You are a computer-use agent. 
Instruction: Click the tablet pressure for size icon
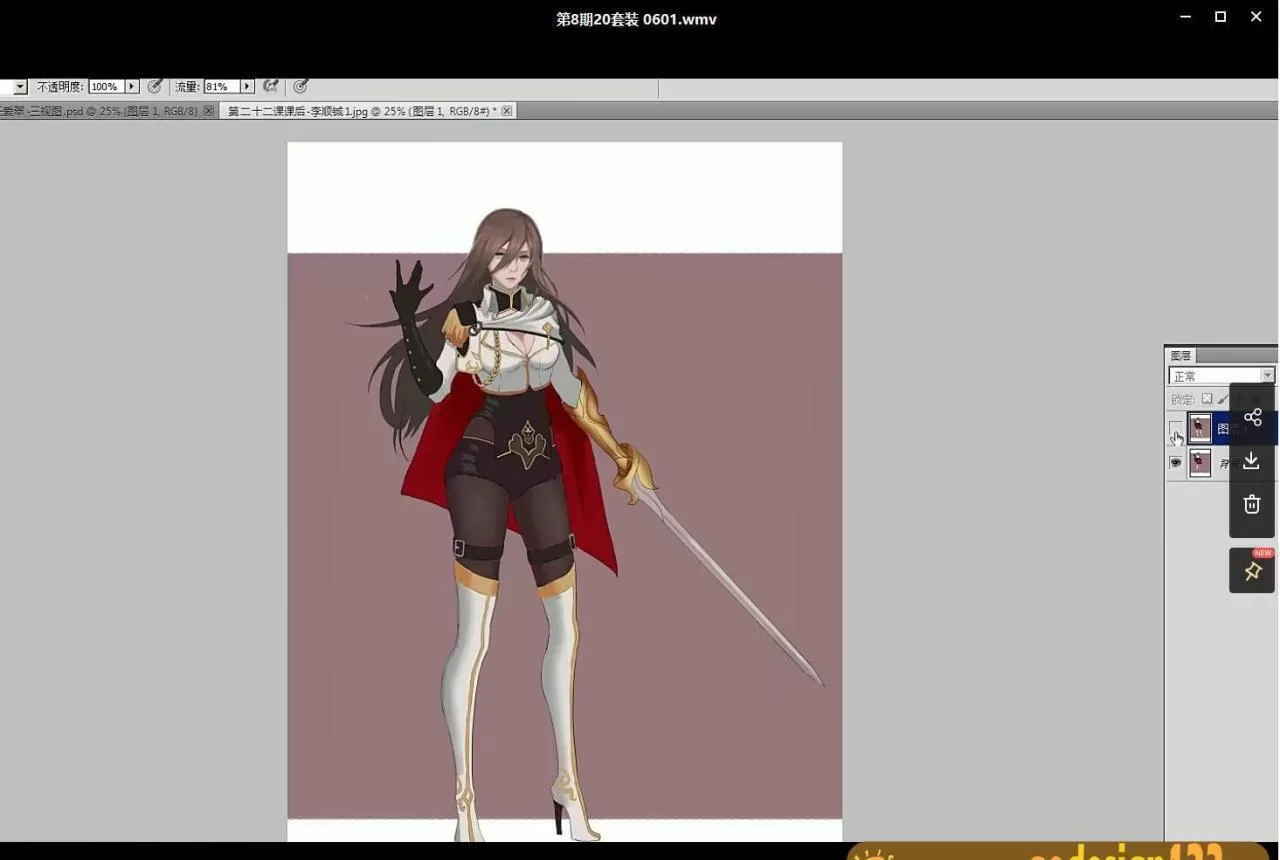point(300,87)
